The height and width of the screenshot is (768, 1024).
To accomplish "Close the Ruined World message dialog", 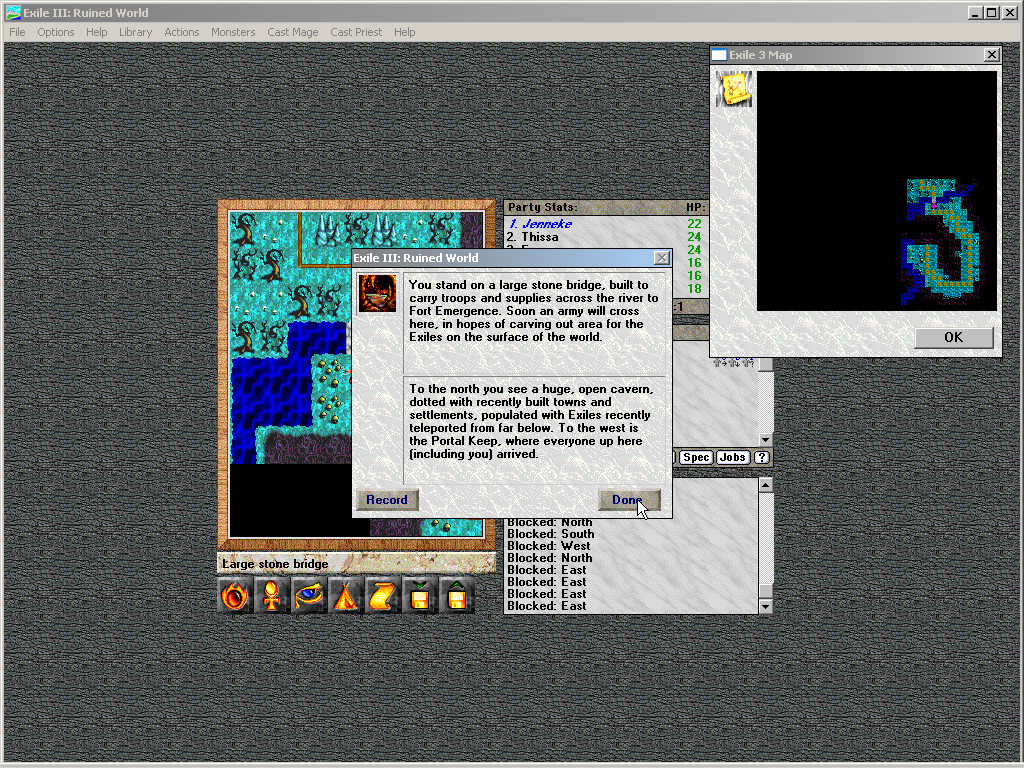I will (x=662, y=258).
